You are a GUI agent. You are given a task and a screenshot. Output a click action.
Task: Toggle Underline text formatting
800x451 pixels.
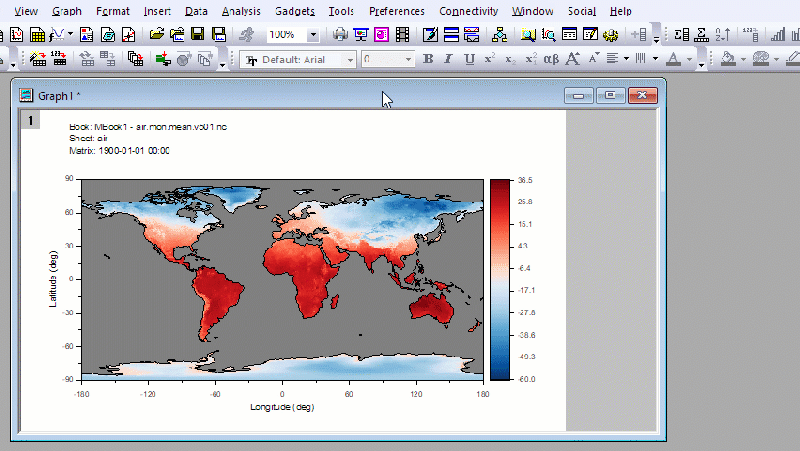coord(469,59)
